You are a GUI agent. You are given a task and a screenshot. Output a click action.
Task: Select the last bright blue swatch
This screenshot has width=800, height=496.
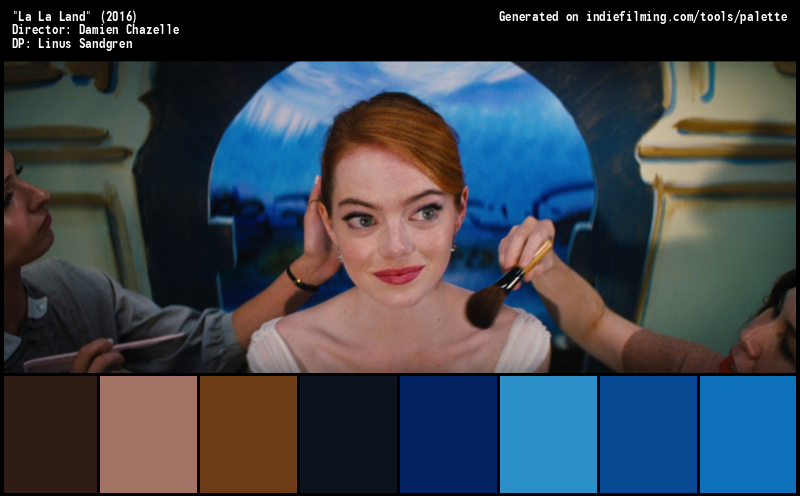pos(748,434)
